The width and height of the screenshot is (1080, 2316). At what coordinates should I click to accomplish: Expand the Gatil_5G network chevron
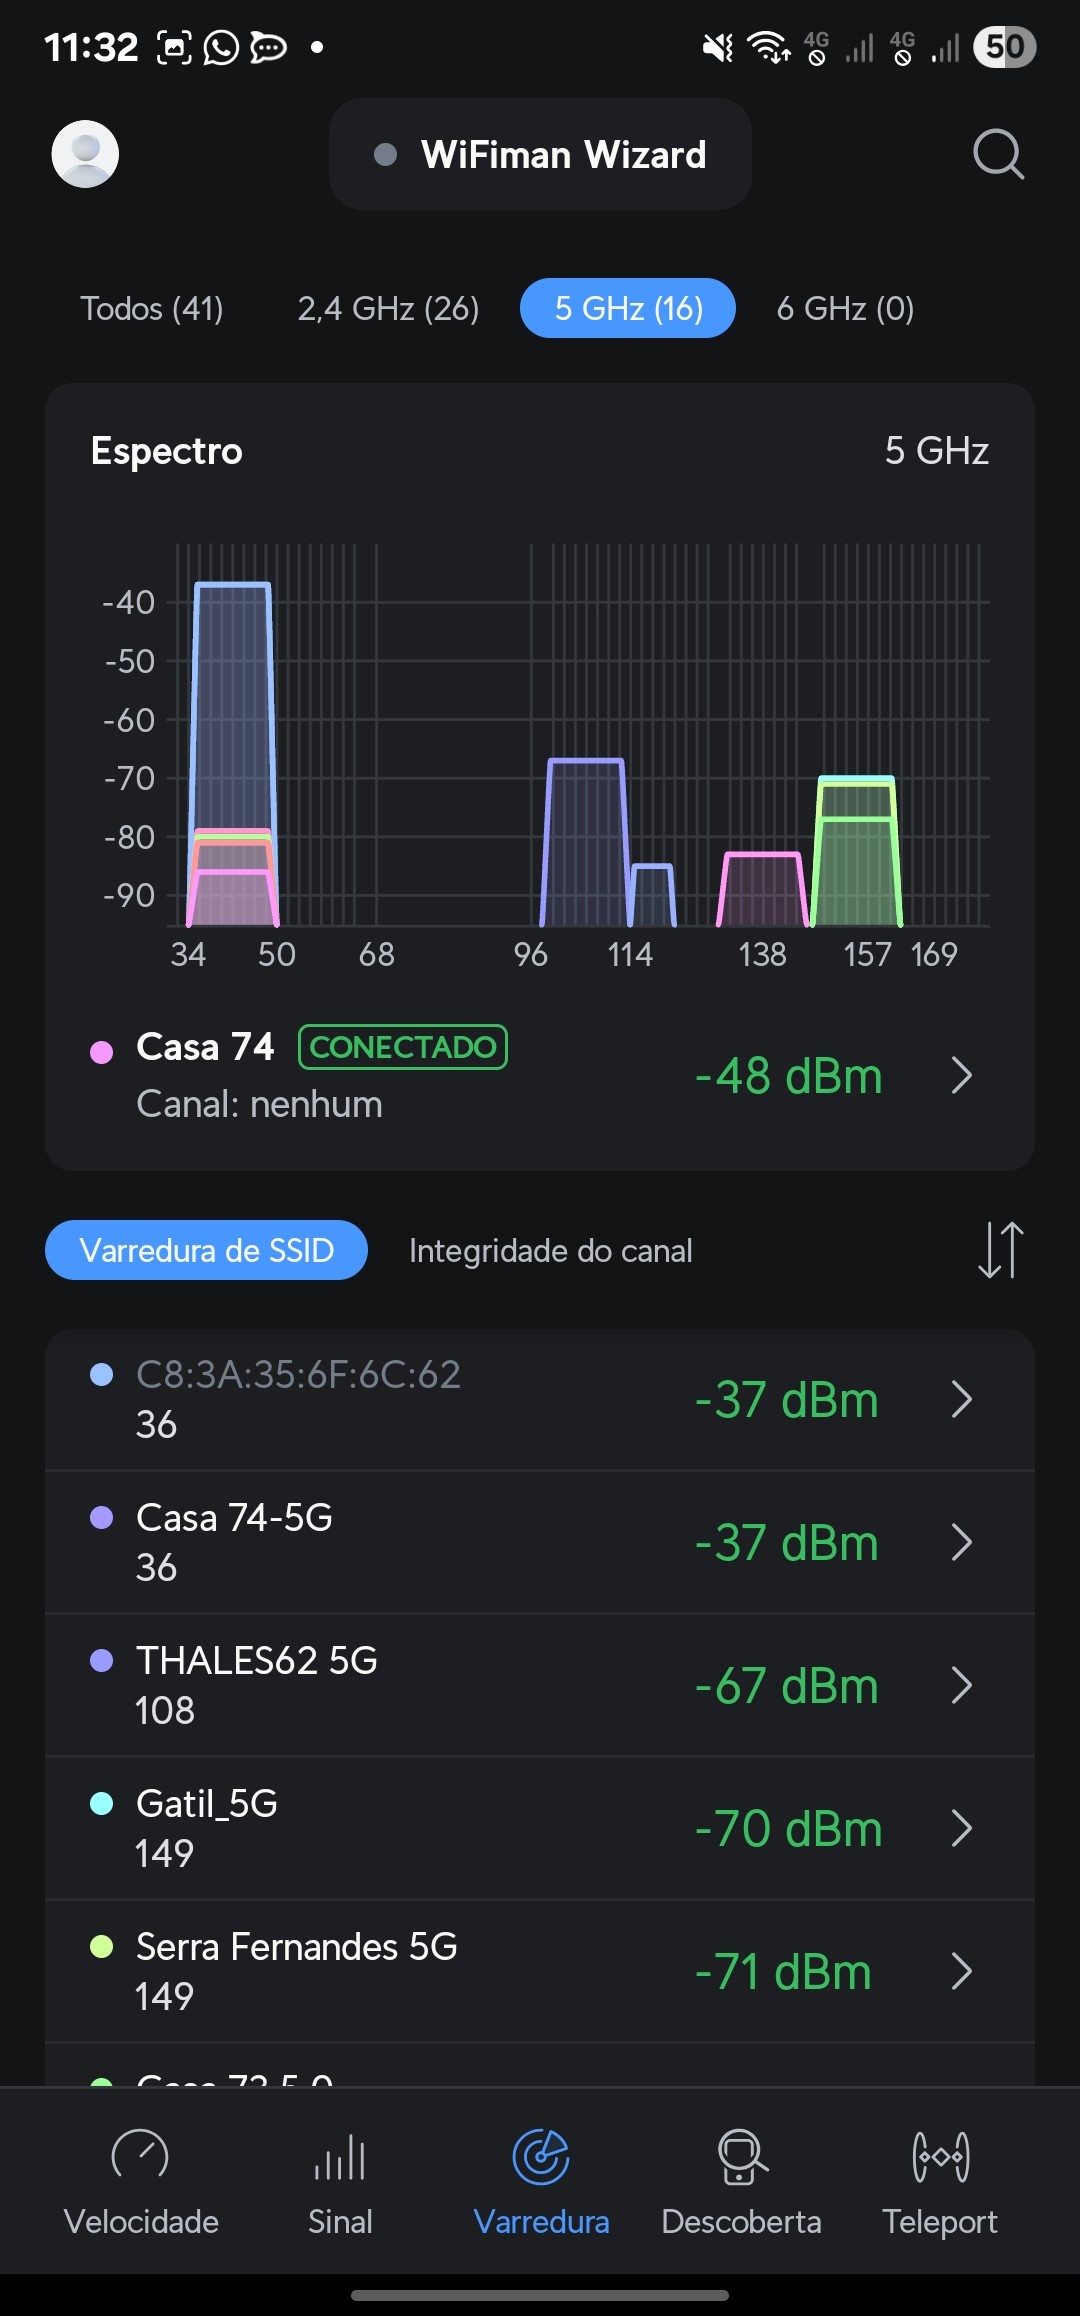(961, 1829)
